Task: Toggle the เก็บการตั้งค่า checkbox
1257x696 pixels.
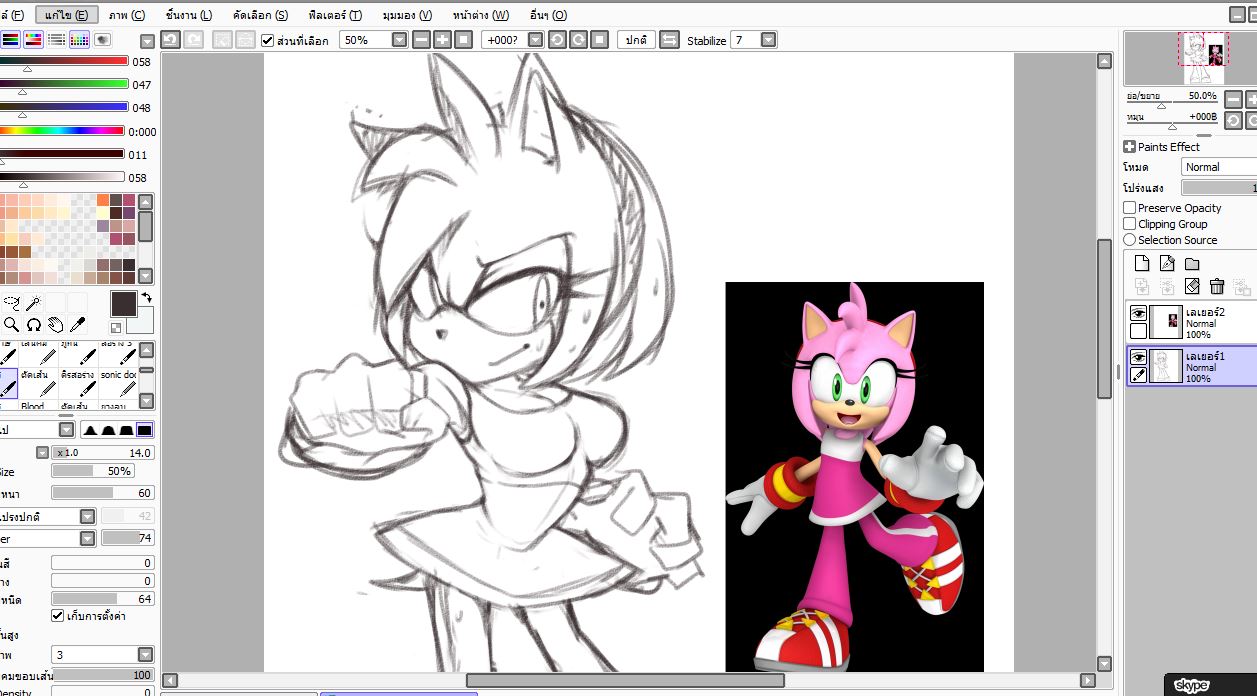Action: pos(57,616)
